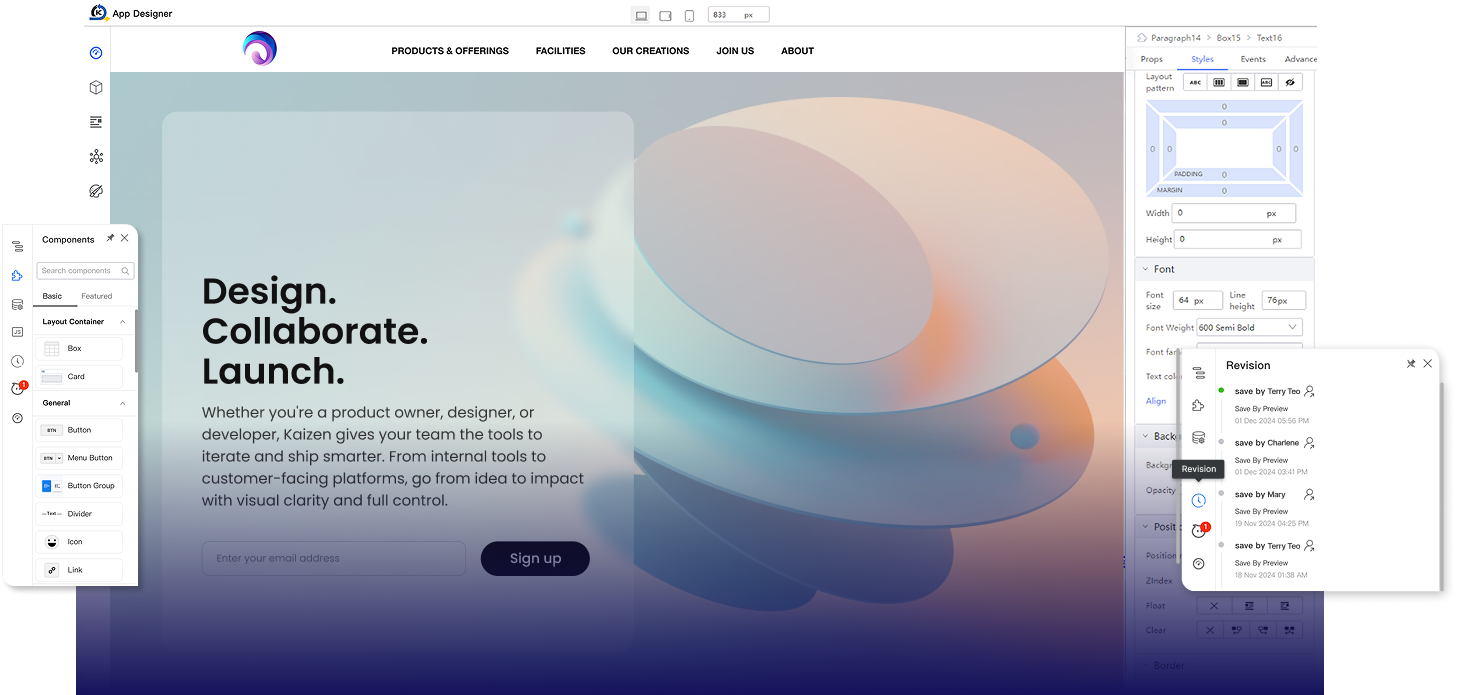The image size is (1457, 695).
Task: Collapse the Font section
Action: click(x=1146, y=269)
